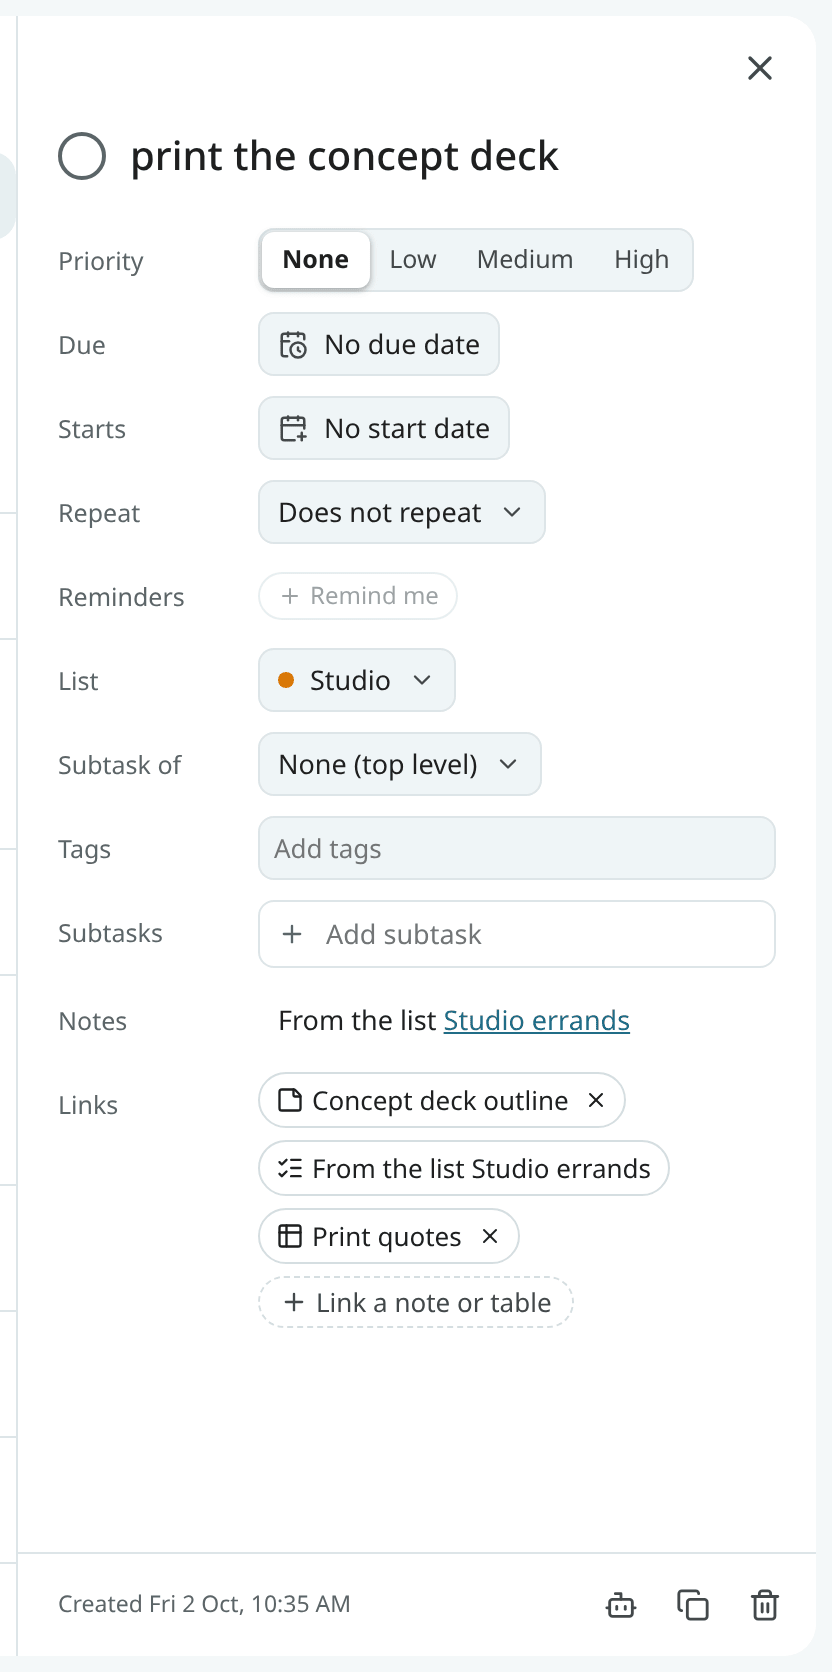Click 'Link a note or table'

(416, 1302)
